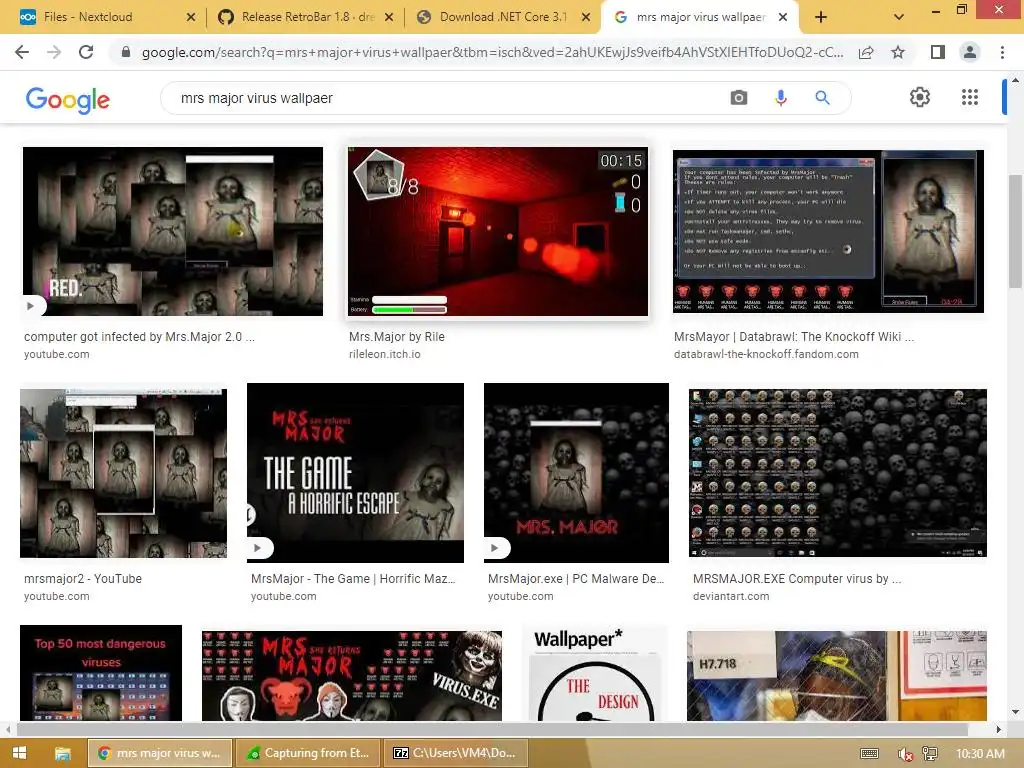Close the Files - Nextcloud tab
This screenshot has width=1024, height=768.
[191, 18]
